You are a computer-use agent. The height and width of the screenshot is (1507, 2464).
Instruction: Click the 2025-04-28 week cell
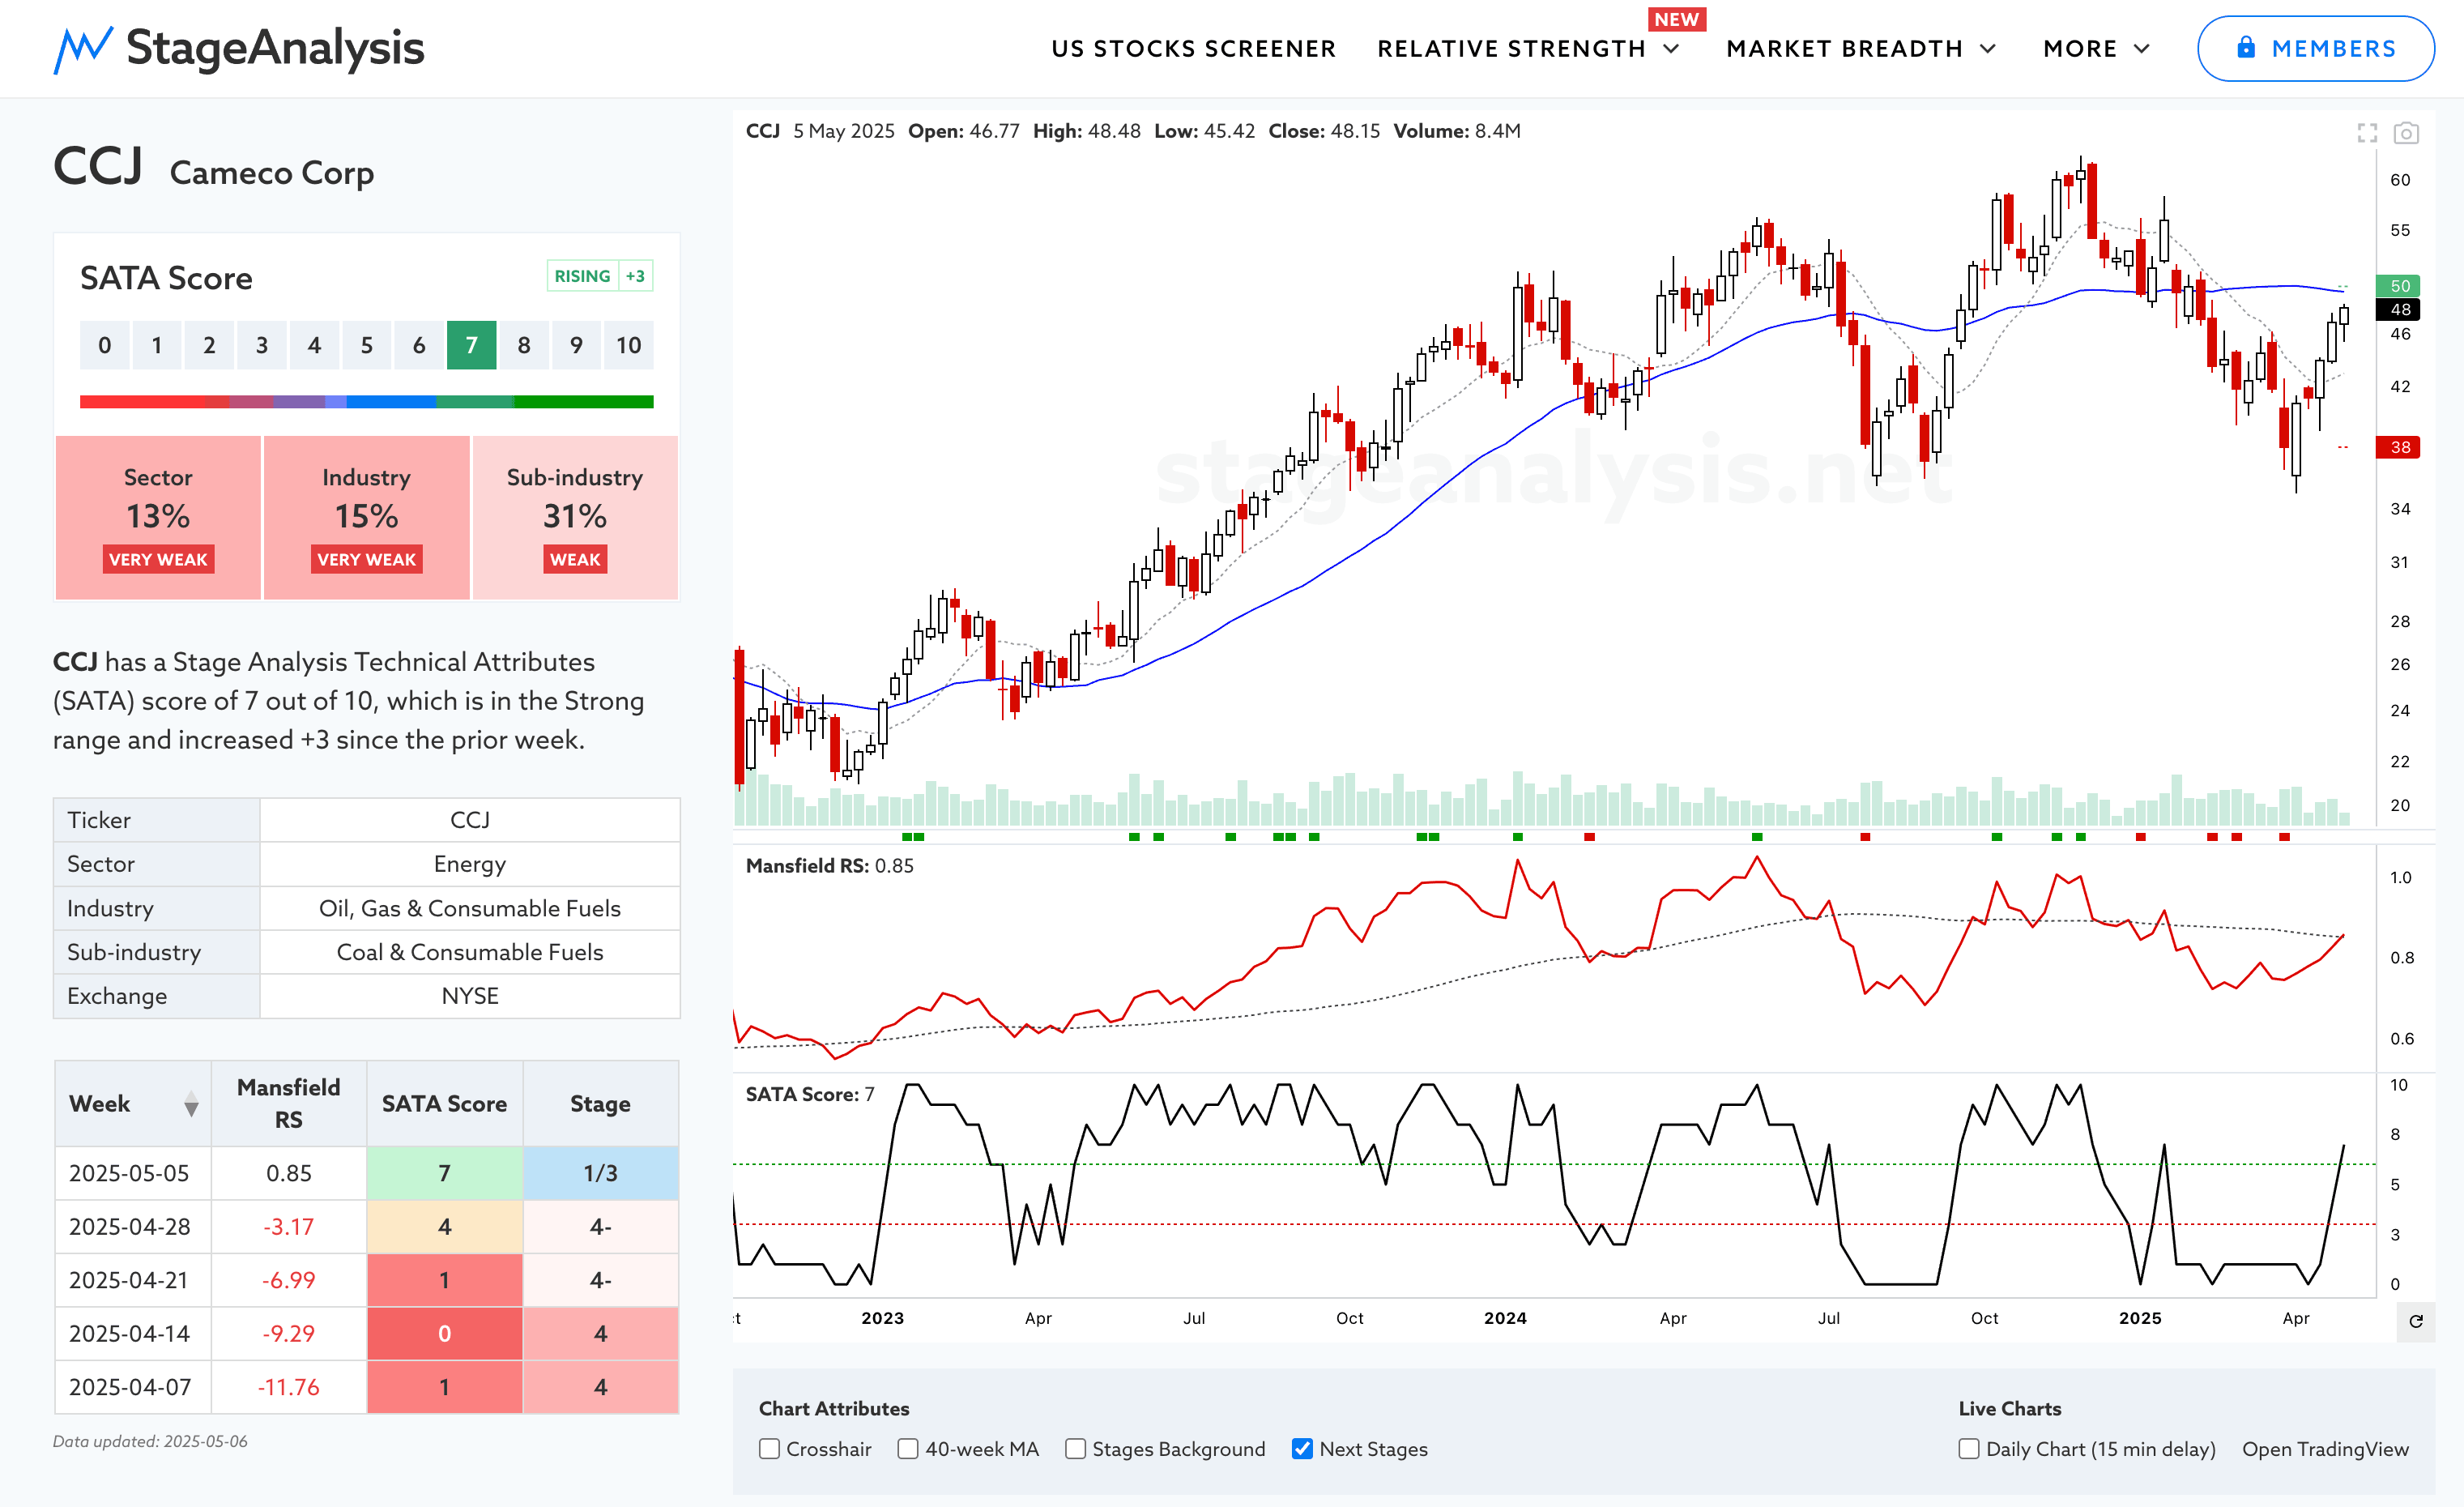pos(132,1226)
